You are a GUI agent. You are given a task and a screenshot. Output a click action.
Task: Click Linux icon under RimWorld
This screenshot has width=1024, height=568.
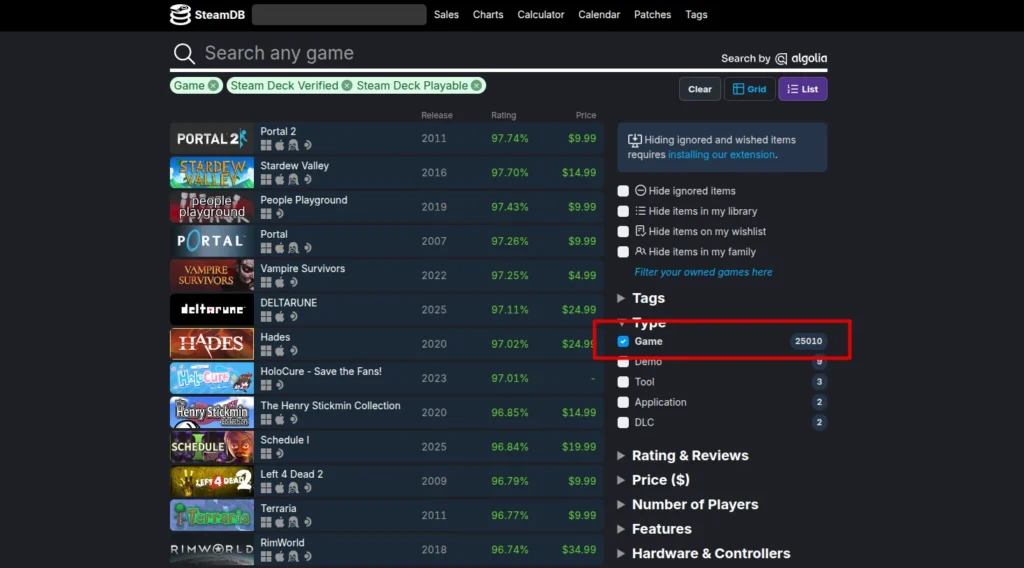(x=293, y=556)
